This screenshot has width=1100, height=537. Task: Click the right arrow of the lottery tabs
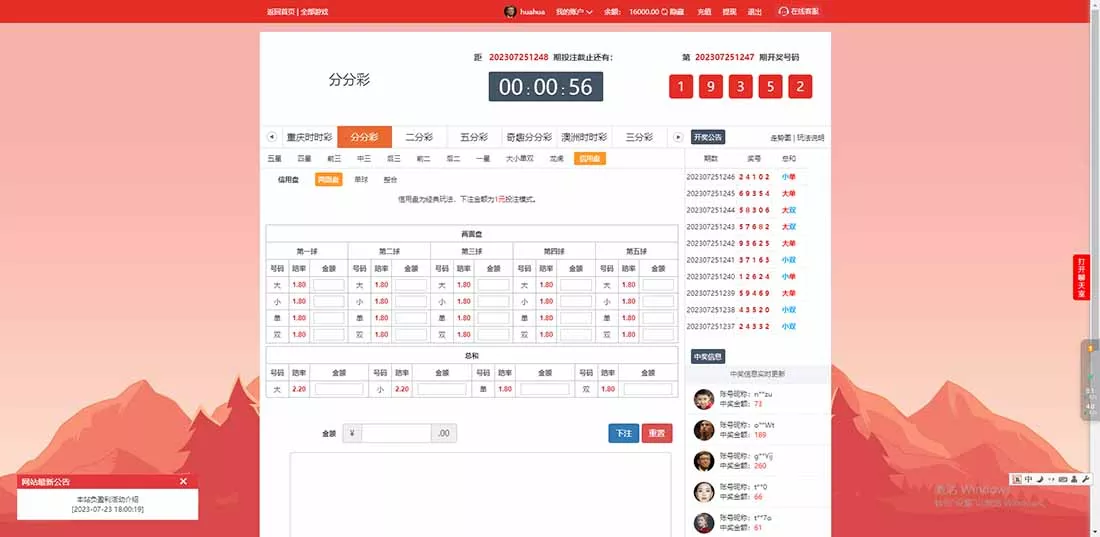click(678, 137)
